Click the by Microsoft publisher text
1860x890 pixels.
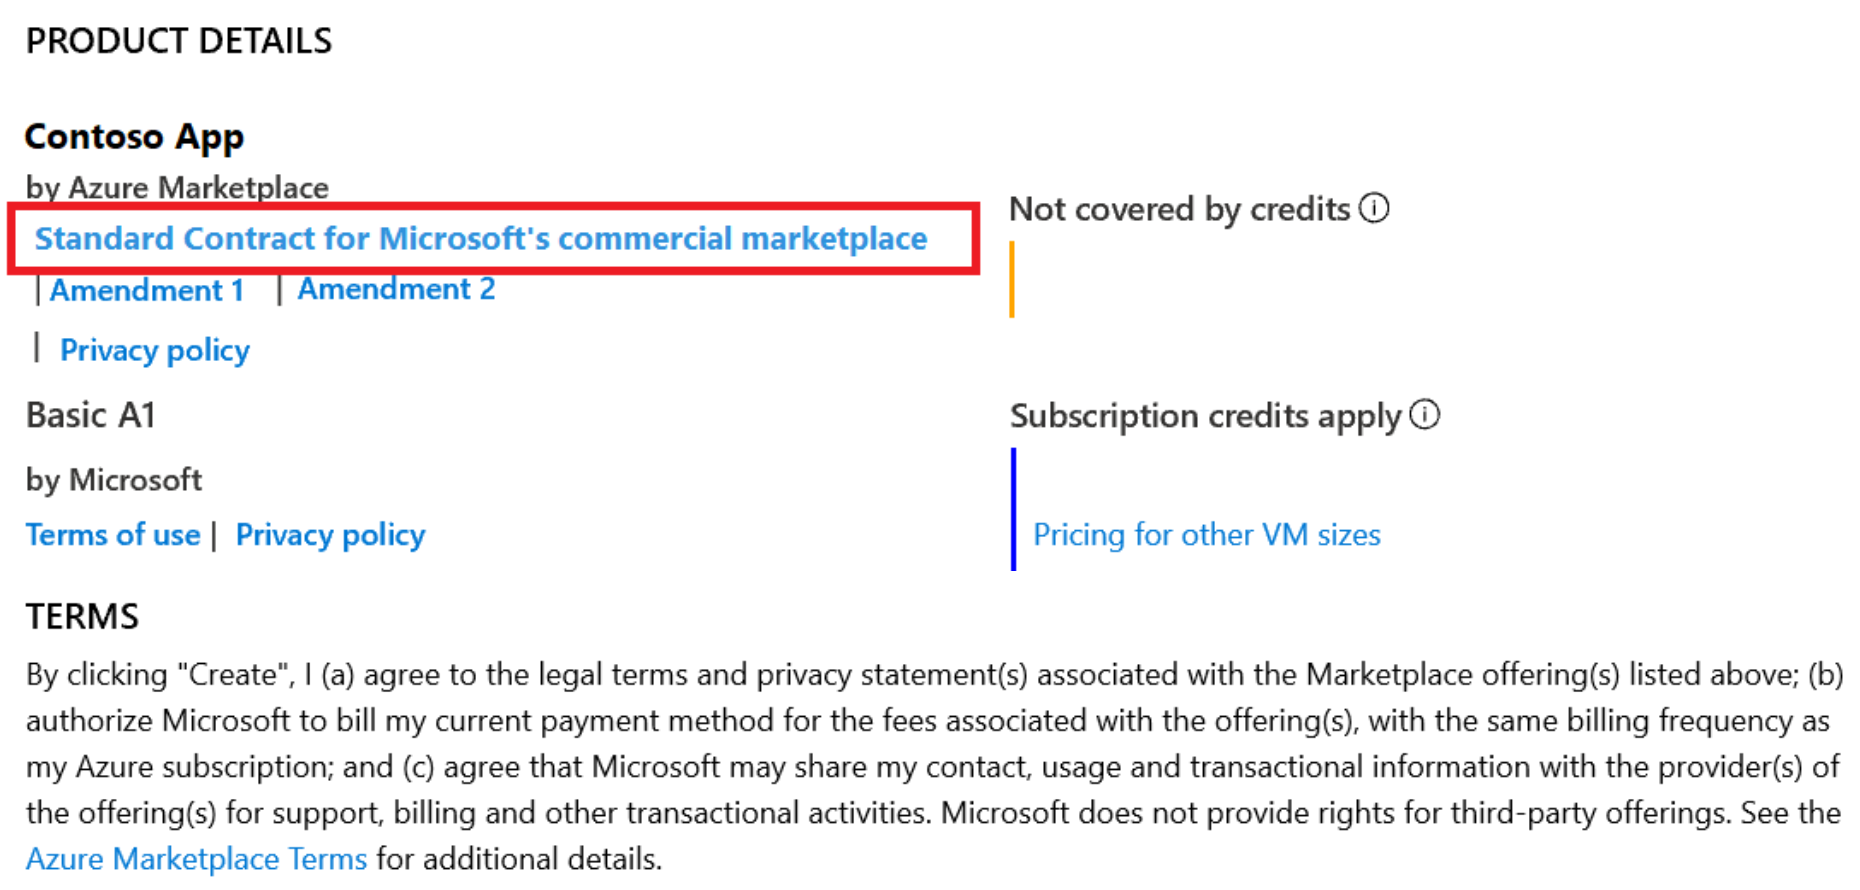tap(114, 480)
